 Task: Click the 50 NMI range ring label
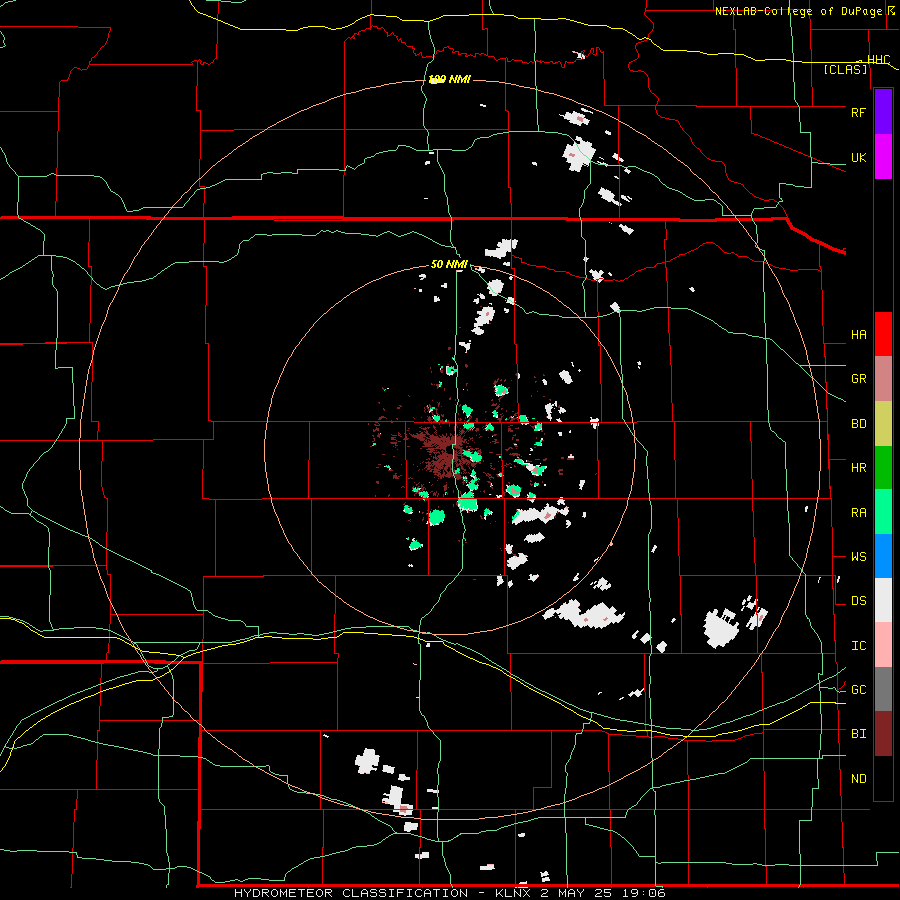click(x=449, y=265)
